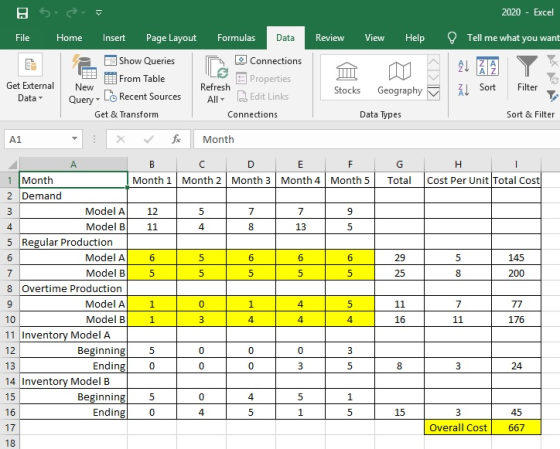
Task: Click the Clear filter icon
Action: click(x=552, y=61)
